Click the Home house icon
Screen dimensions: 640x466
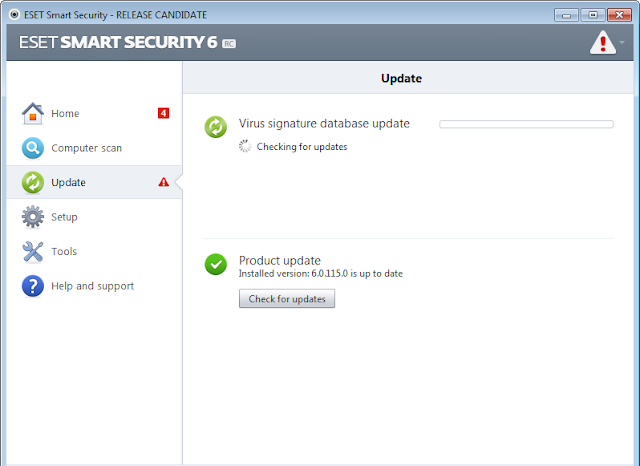(x=33, y=113)
